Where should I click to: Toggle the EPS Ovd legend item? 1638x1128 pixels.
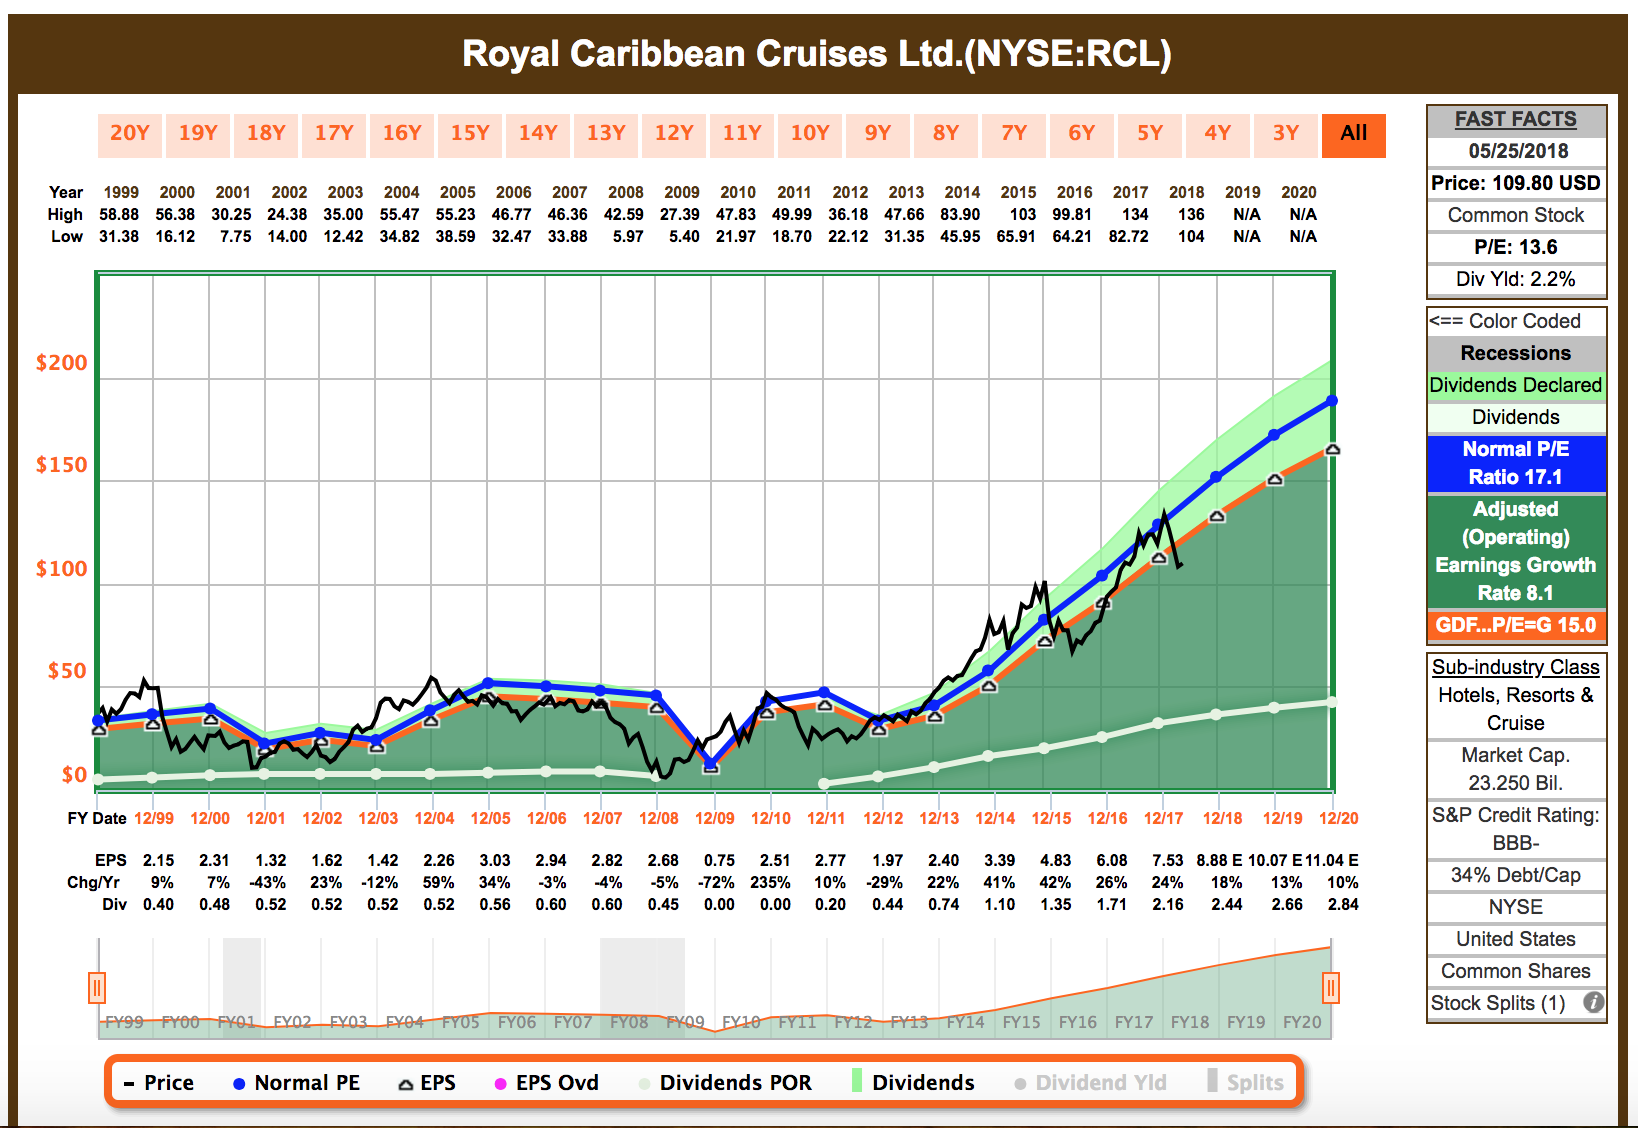pyautogui.click(x=547, y=1083)
